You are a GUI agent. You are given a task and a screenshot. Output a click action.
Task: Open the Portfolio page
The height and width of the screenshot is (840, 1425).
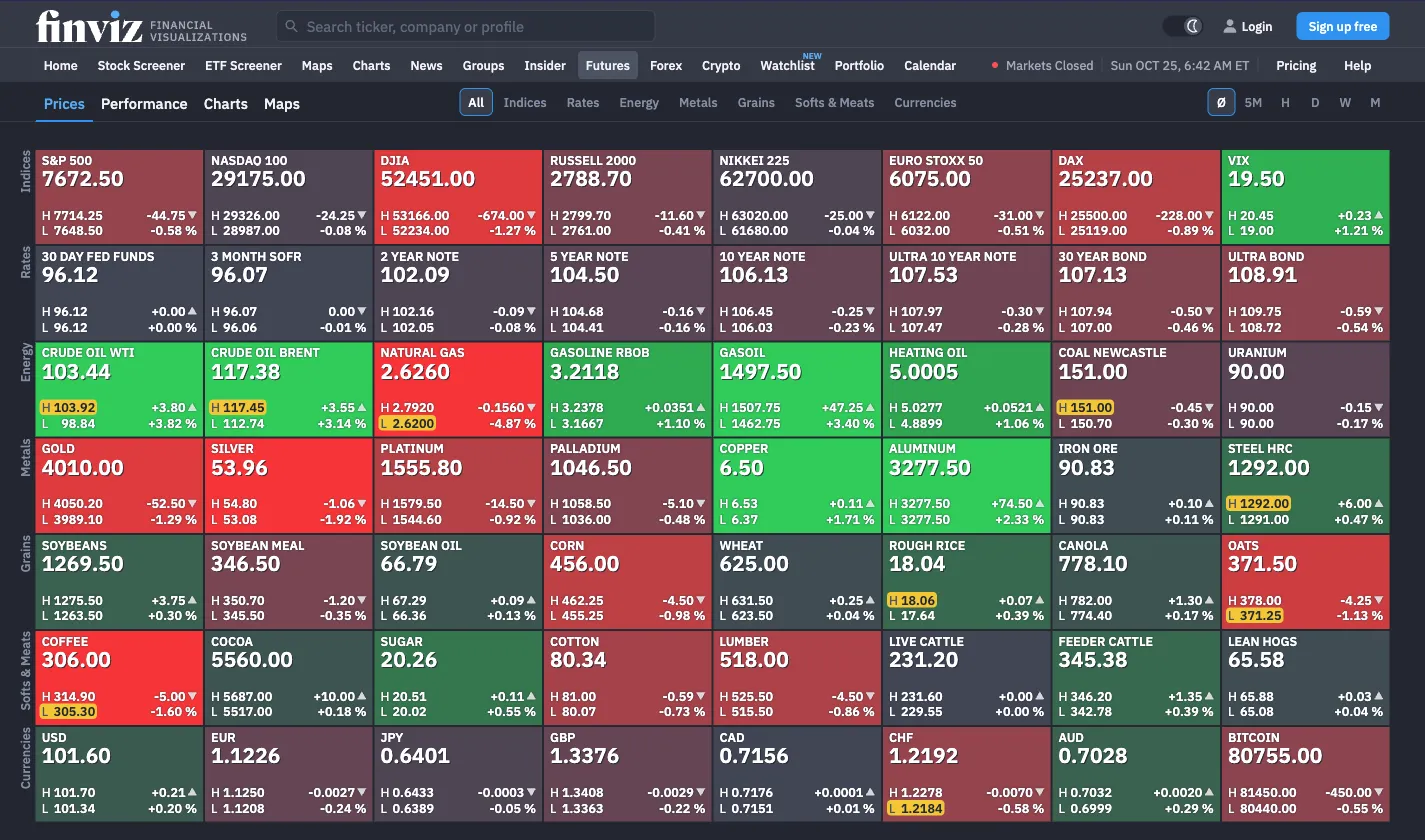click(859, 66)
